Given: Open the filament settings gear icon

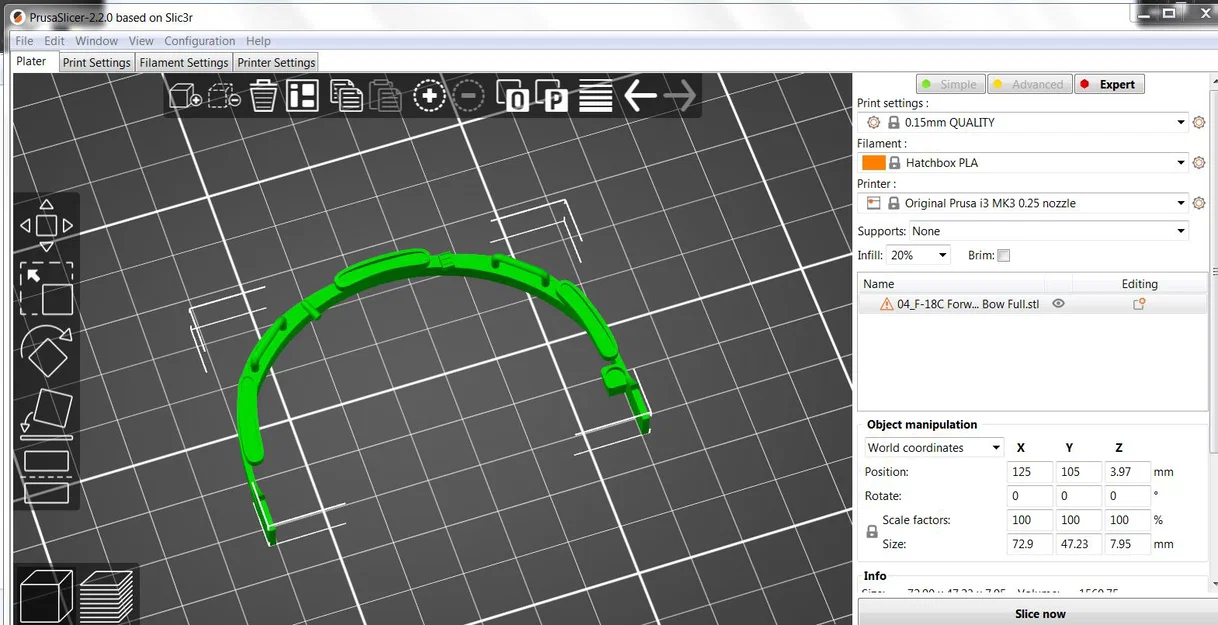Looking at the screenshot, I should point(1199,162).
